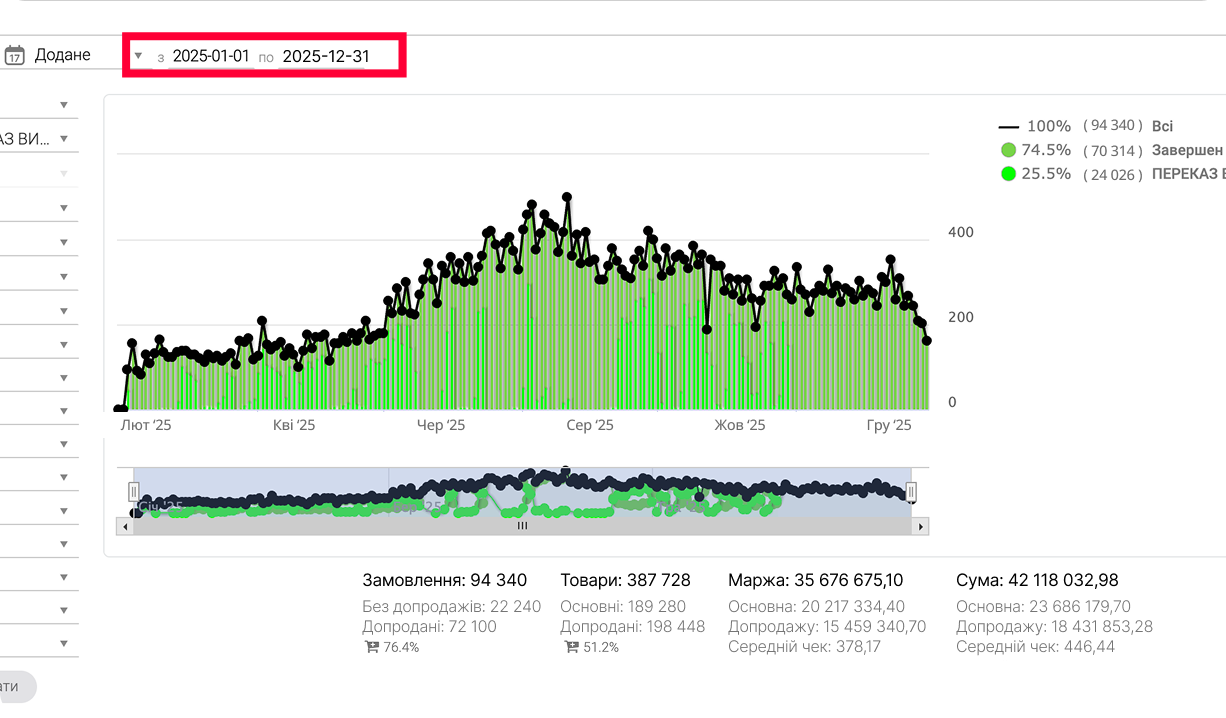Click the scrollbar thumb grip under the navigator

[x=521, y=526]
